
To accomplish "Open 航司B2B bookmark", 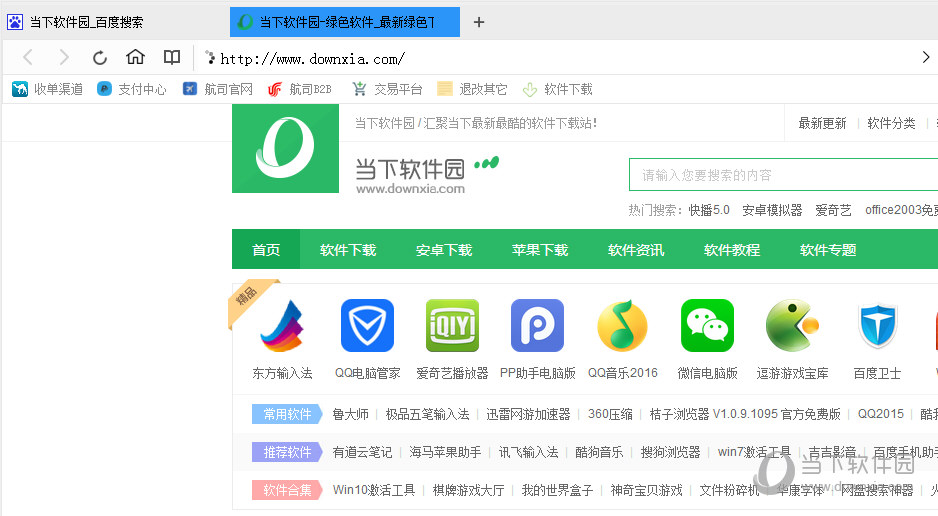I will [300, 89].
